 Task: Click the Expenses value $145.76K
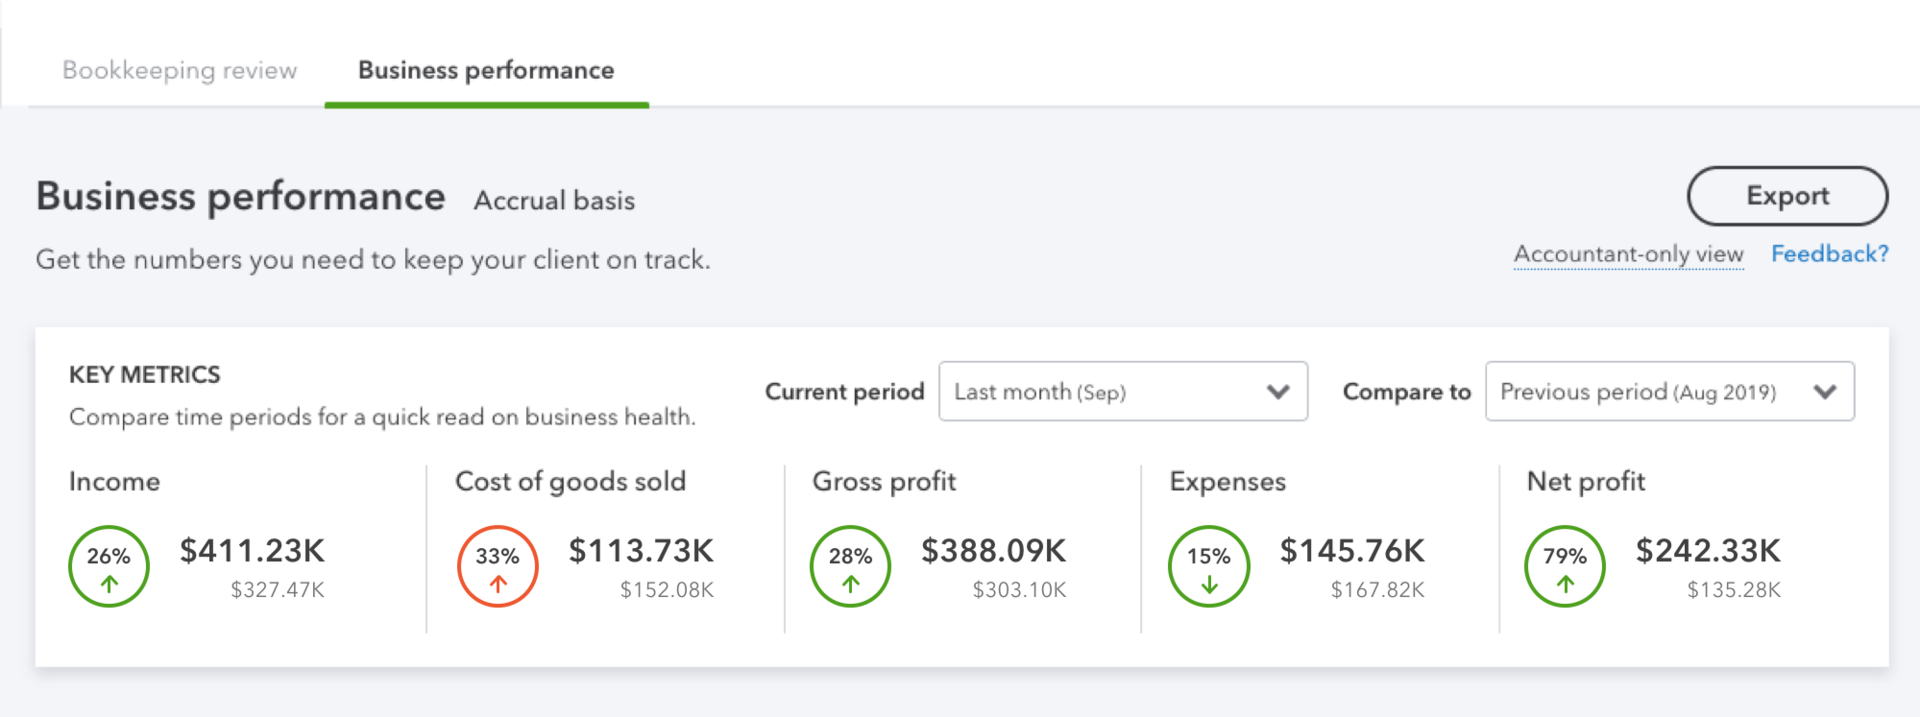tap(1352, 551)
